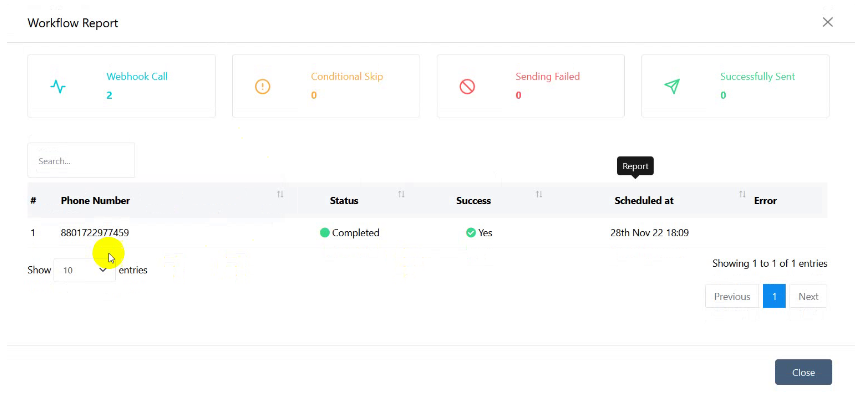Viewport: 857px width, 396px height.
Task: Click the Webhook Call count 2
Action: (x=109, y=96)
